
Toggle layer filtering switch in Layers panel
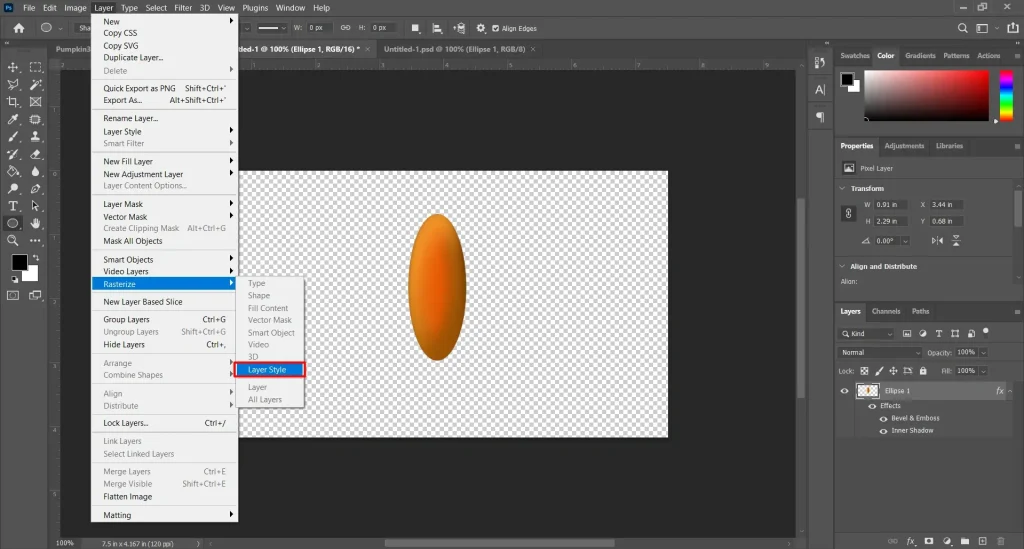coord(986,332)
